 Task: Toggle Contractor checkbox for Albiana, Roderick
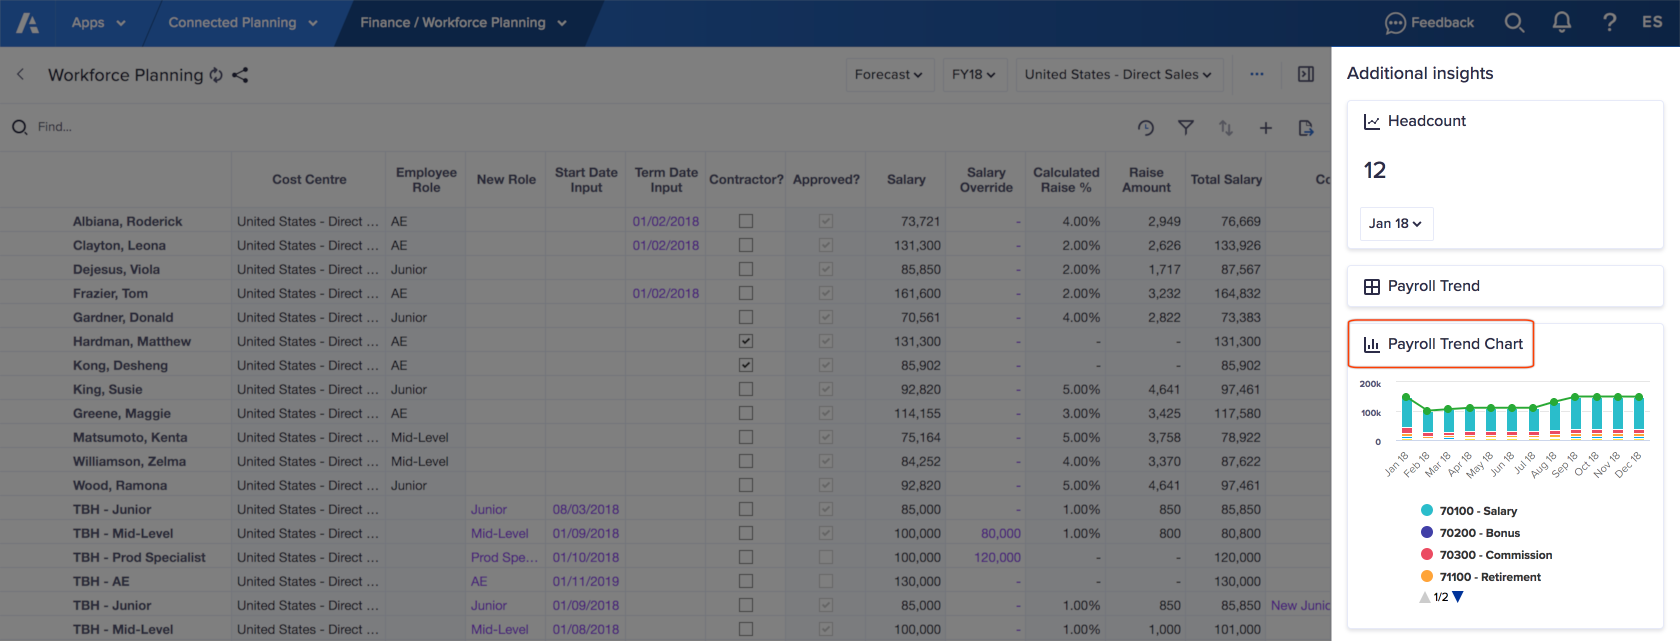click(746, 221)
